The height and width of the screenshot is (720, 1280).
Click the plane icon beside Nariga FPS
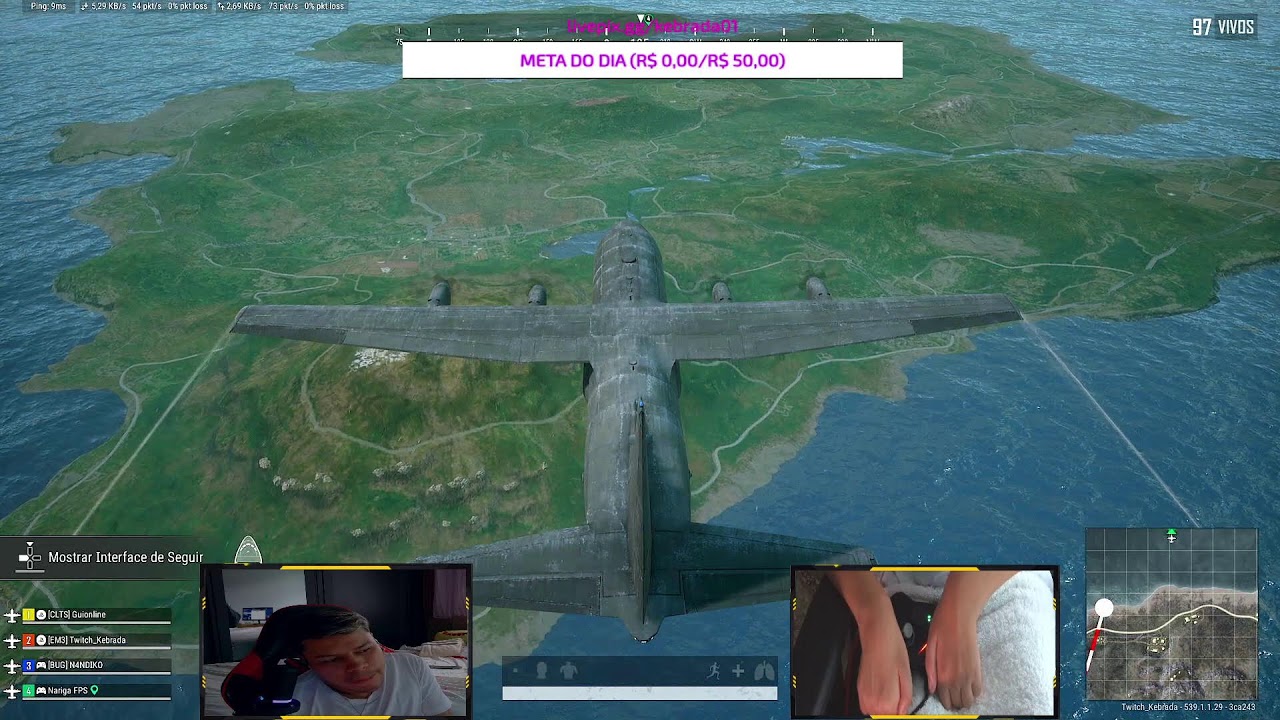12,690
